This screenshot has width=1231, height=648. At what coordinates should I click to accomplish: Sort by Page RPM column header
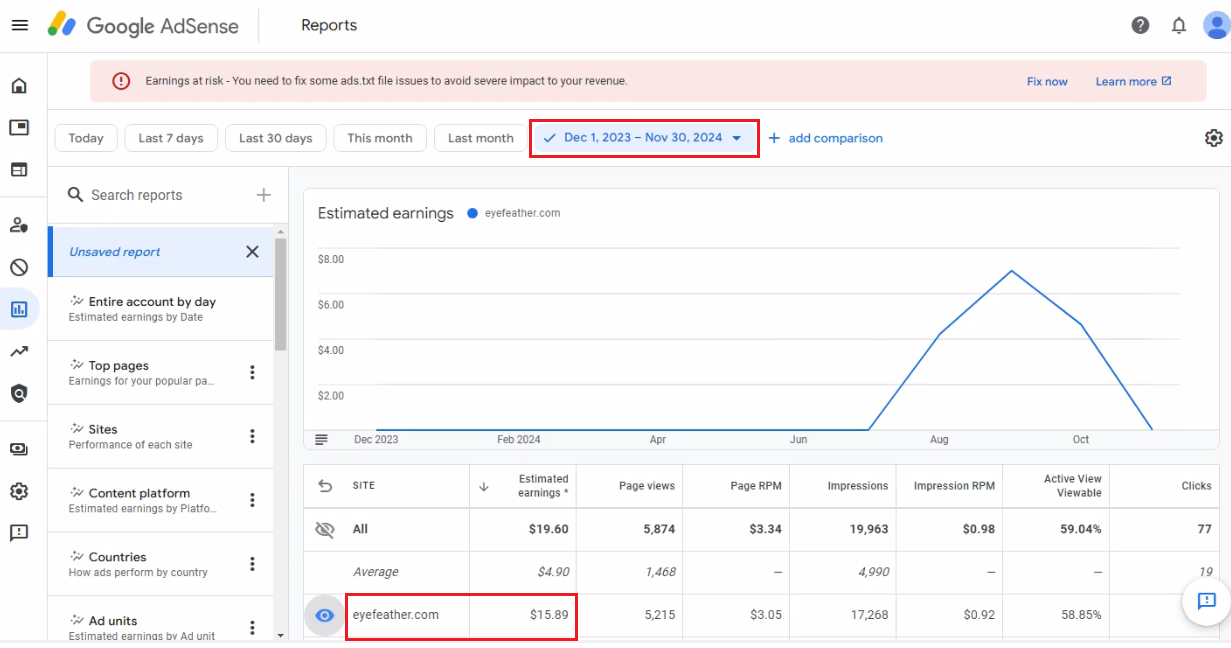point(755,486)
